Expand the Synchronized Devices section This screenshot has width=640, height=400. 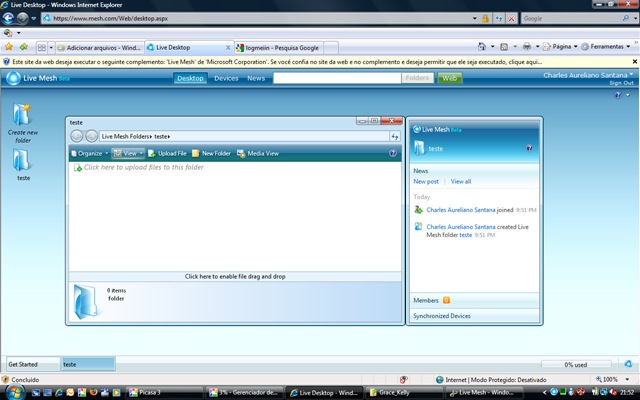442,316
